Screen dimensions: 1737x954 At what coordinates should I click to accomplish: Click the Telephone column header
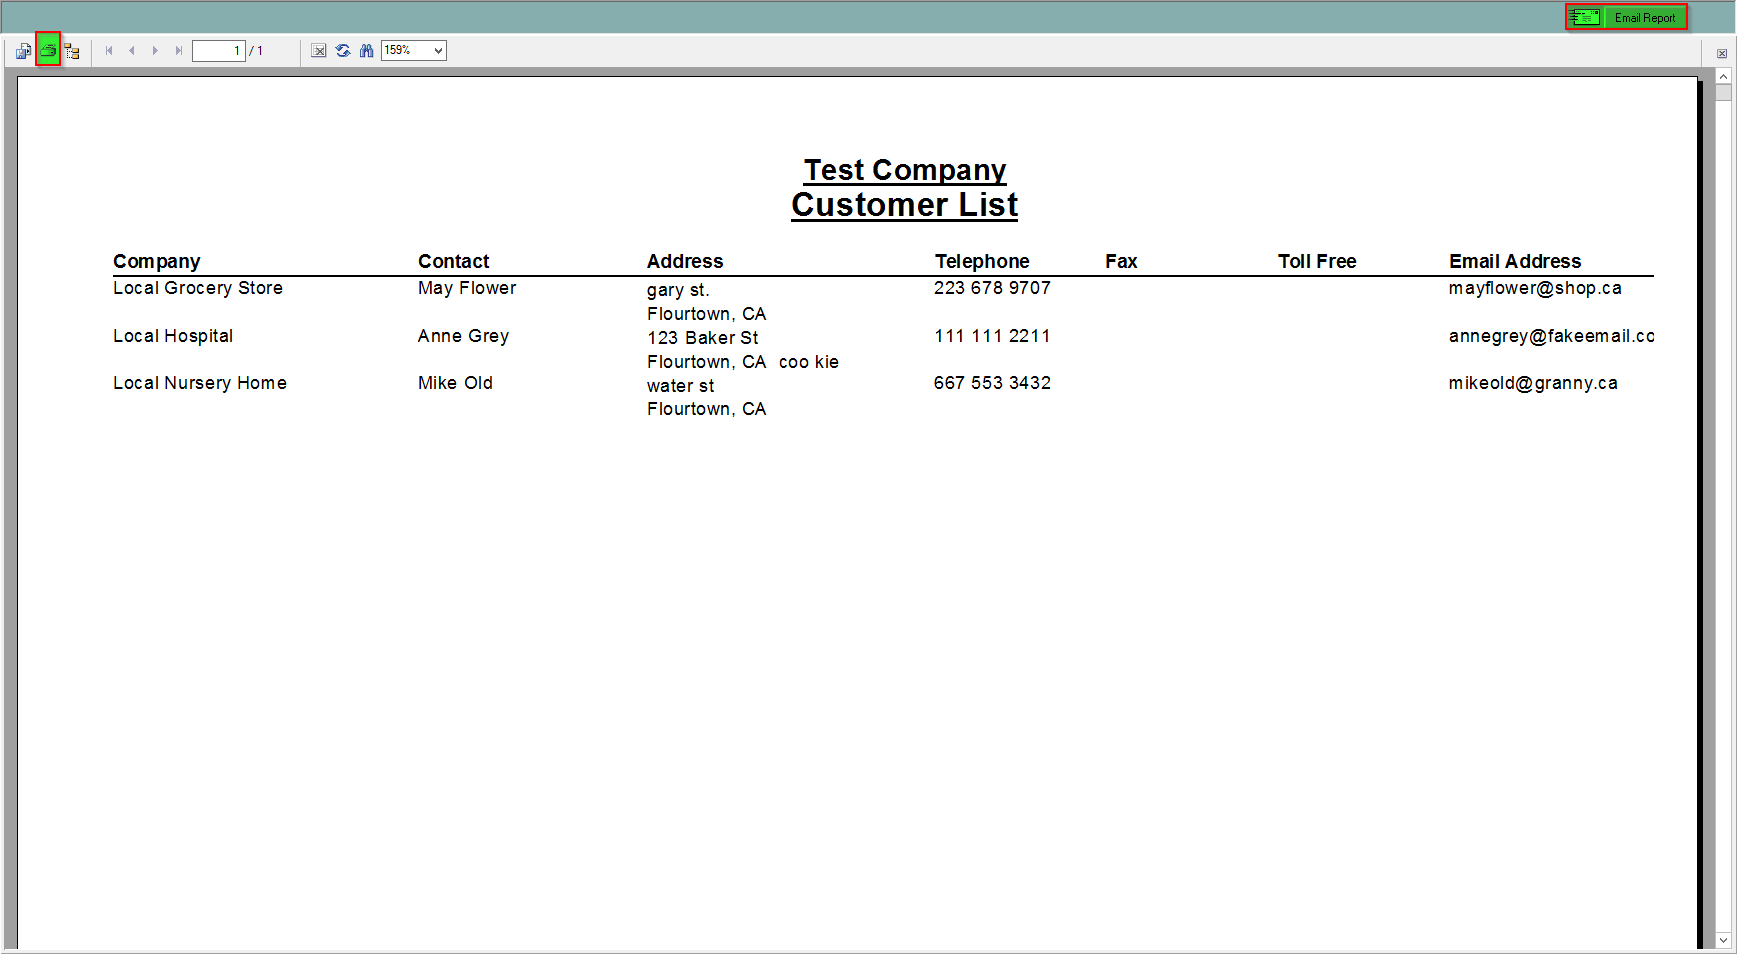(x=982, y=261)
